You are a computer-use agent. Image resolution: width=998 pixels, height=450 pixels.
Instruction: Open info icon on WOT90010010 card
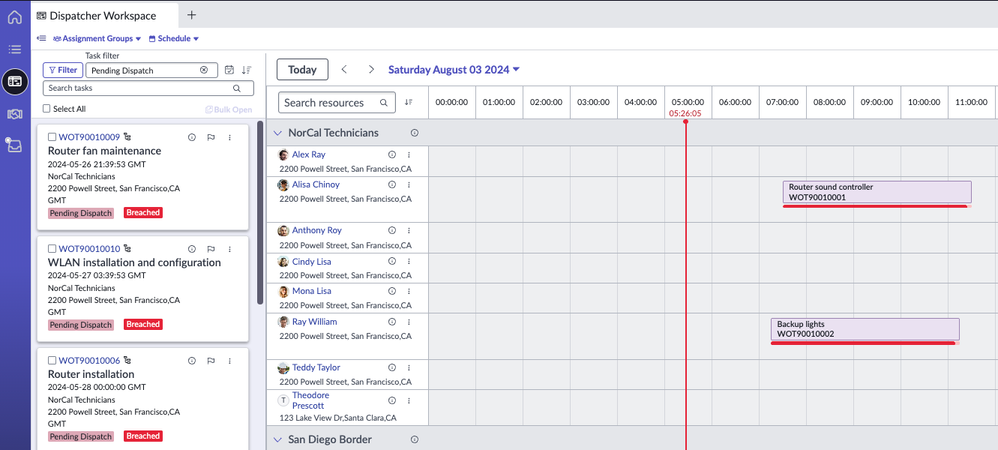(x=192, y=249)
